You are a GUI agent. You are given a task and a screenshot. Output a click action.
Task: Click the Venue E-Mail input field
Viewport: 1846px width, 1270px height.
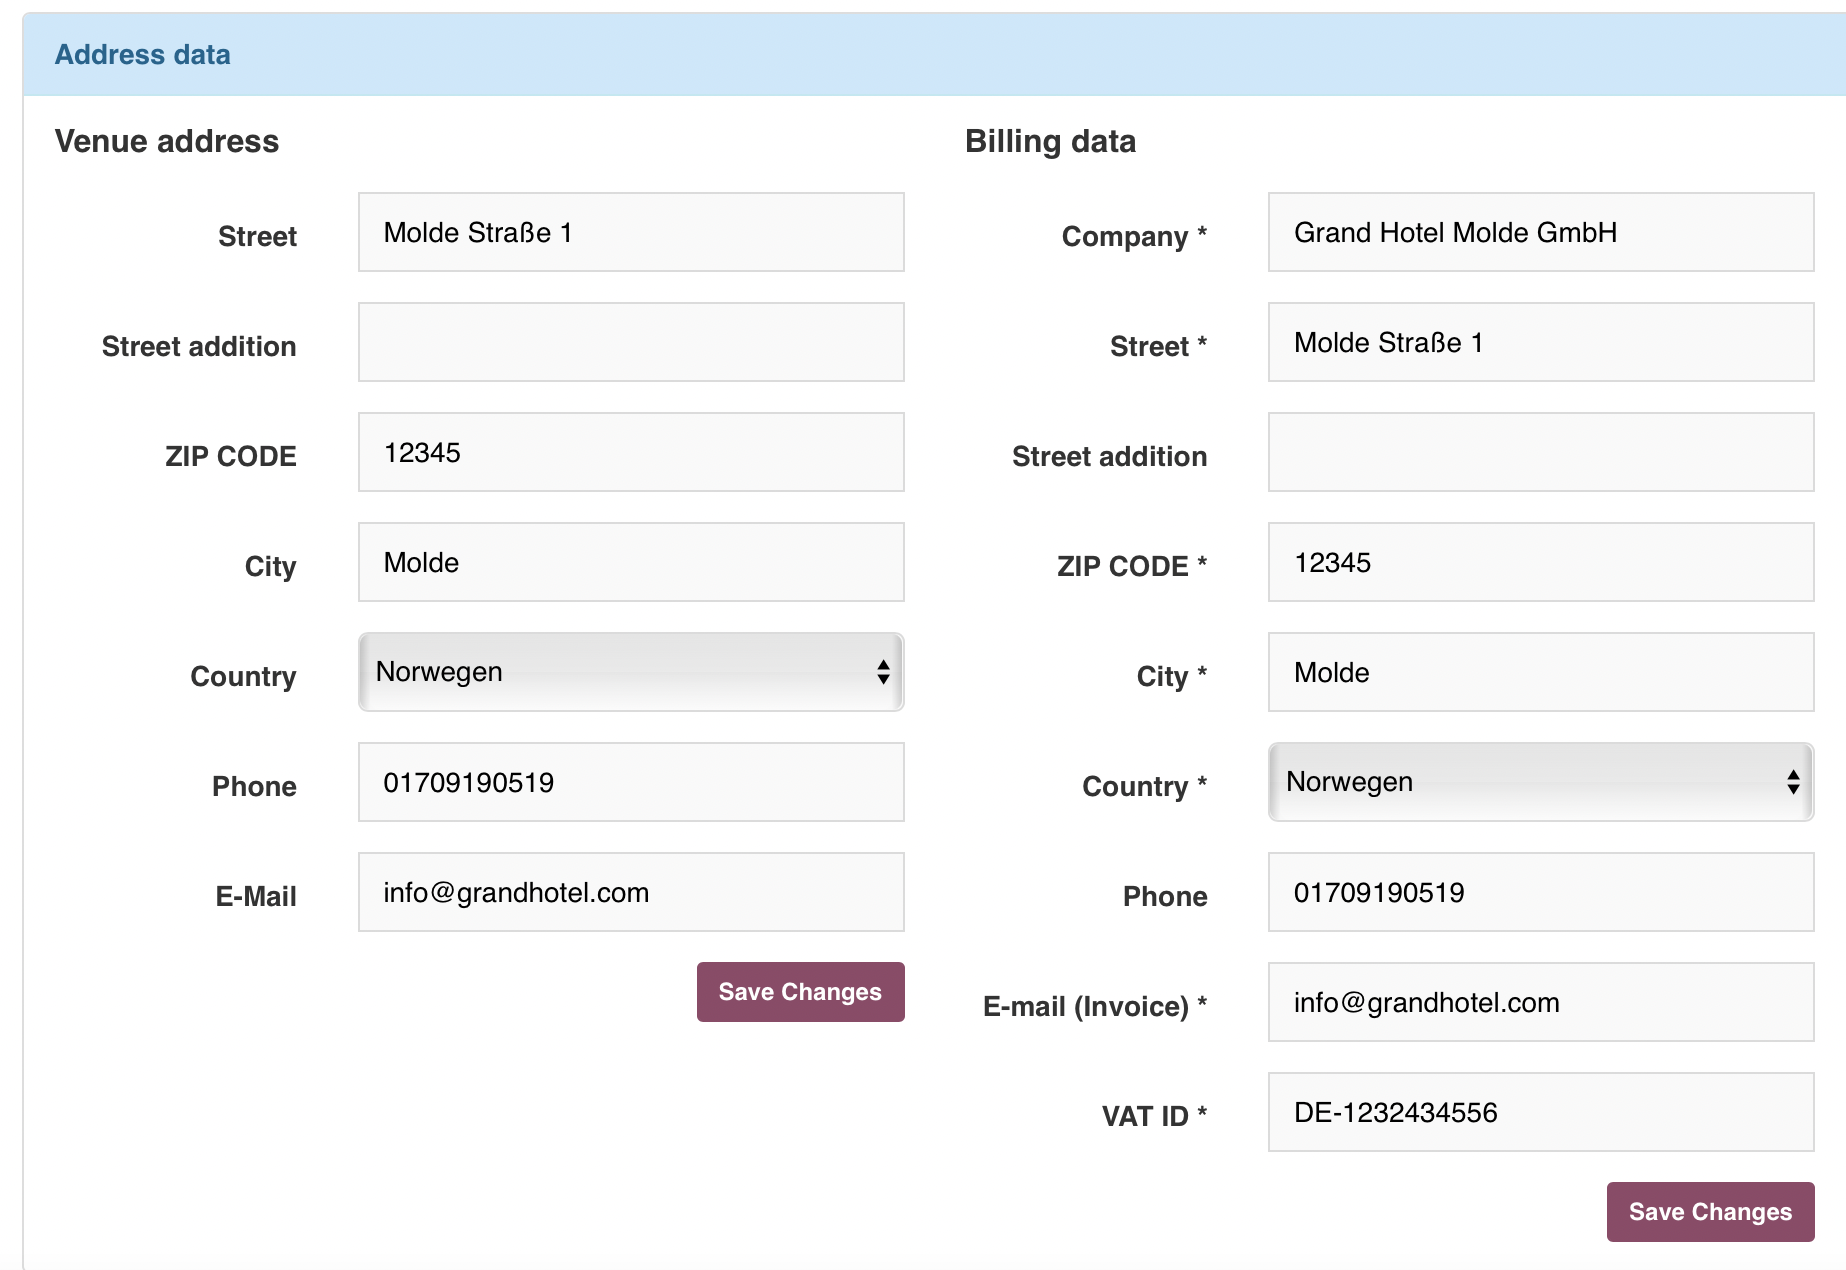click(630, 892)
